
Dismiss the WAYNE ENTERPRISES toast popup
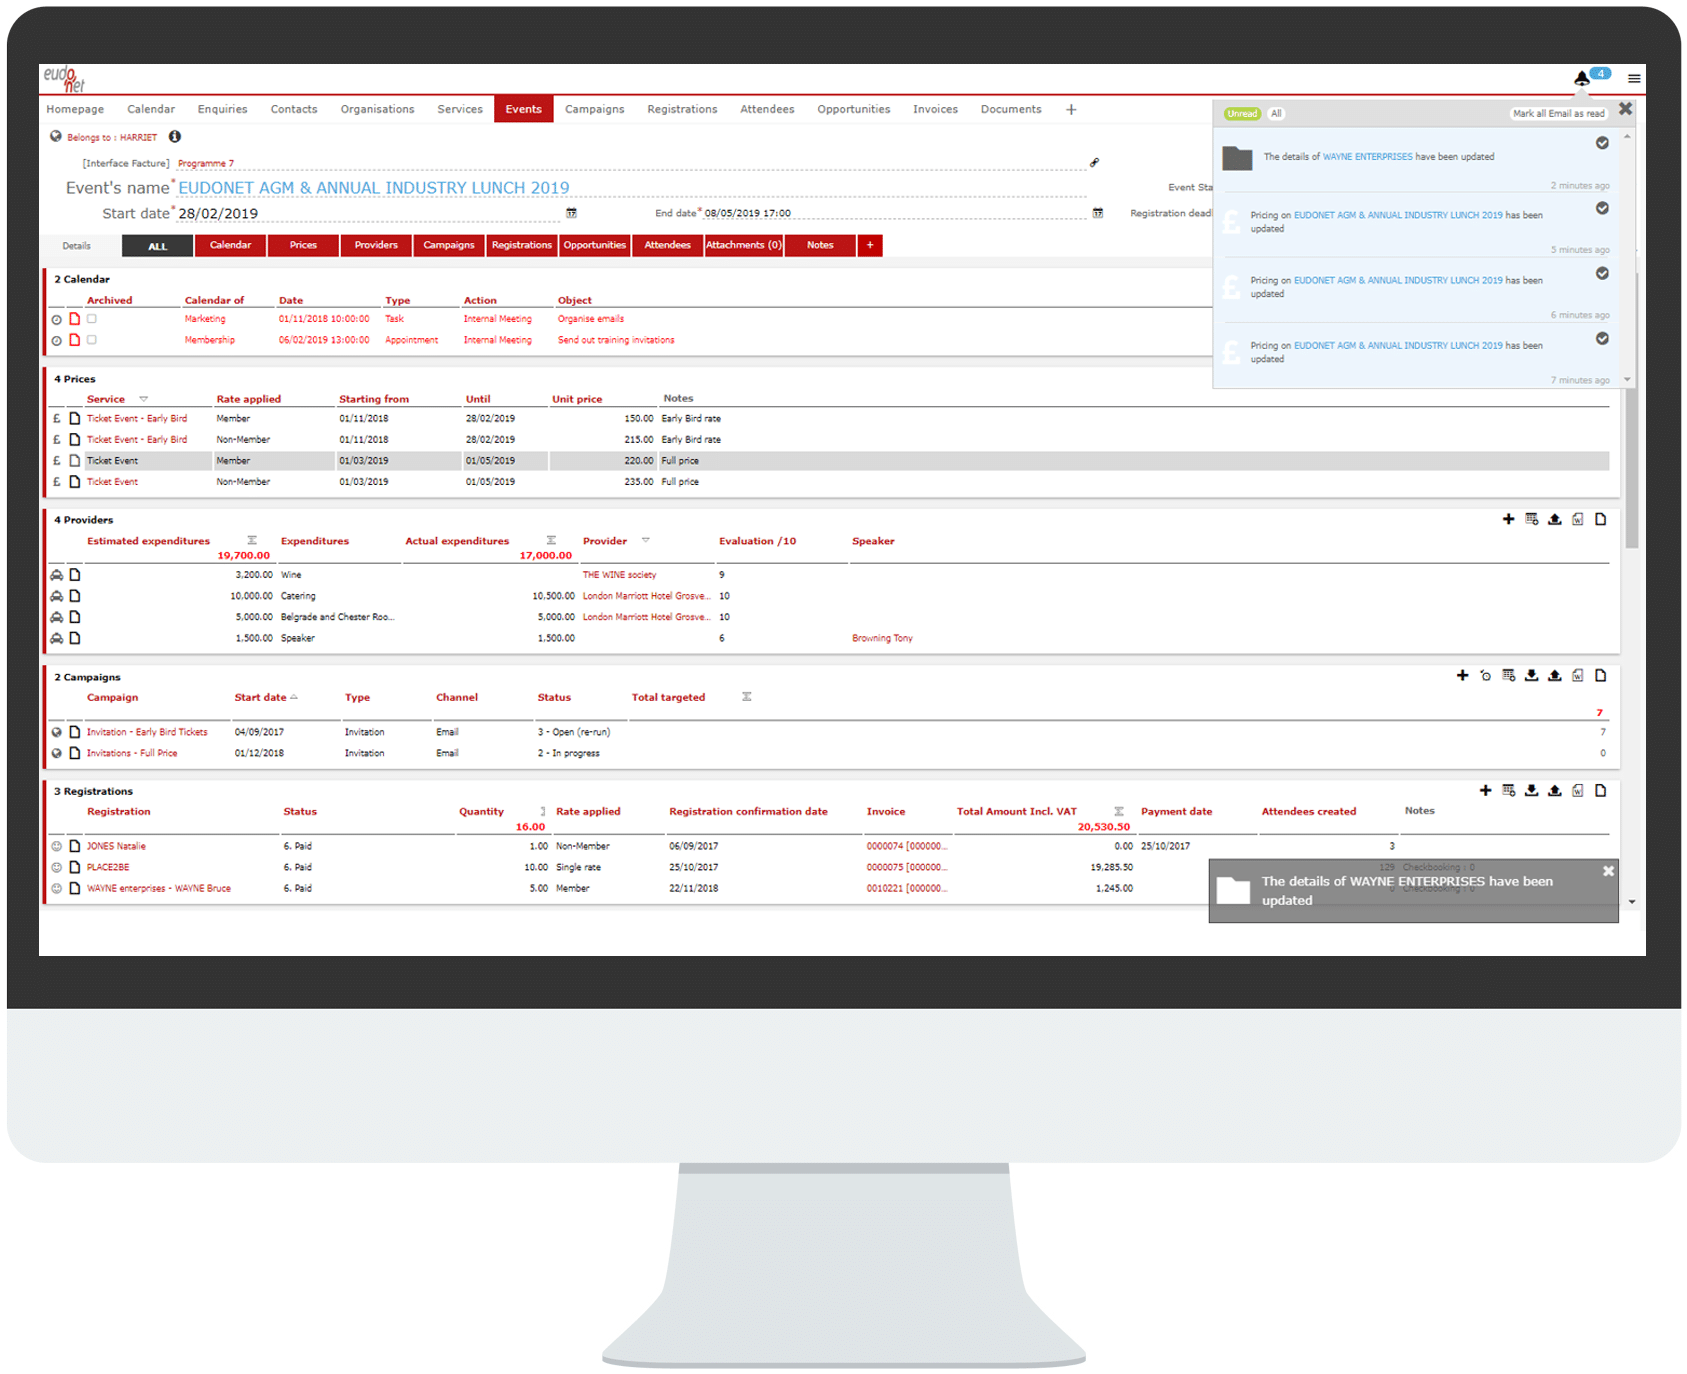pos(1608,871)
